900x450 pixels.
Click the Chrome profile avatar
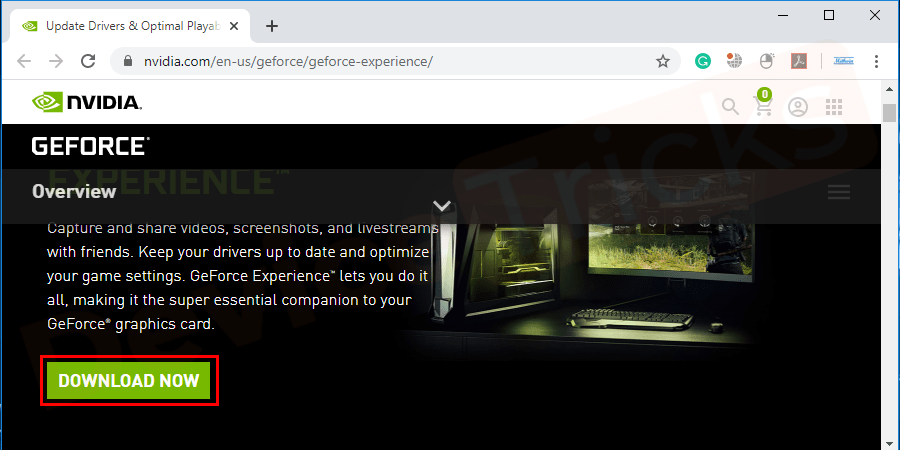[x=843, y=61]
